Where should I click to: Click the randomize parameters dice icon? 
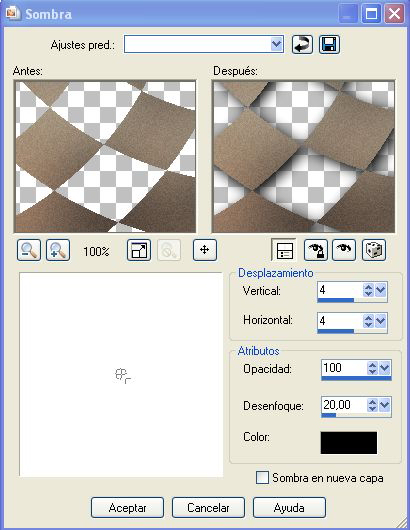coord(373,250)
